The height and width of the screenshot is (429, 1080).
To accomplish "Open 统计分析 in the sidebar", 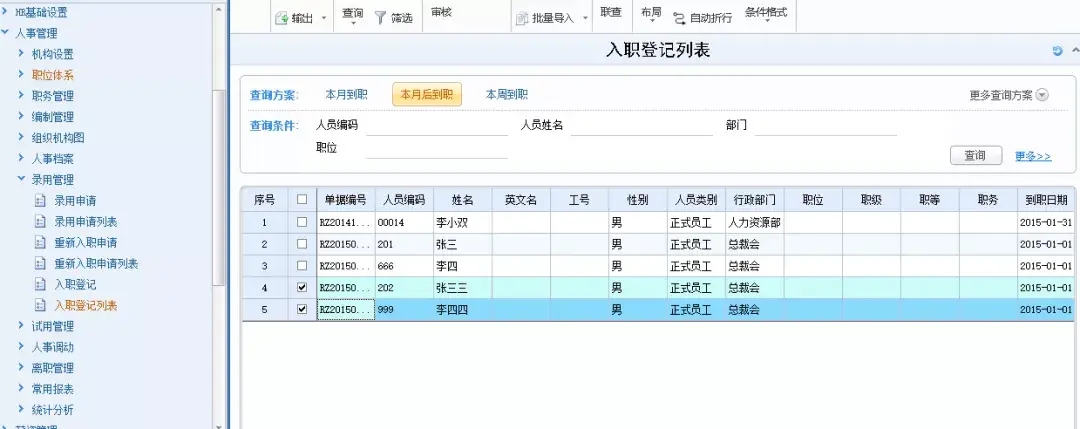I will tap(52, 410).
